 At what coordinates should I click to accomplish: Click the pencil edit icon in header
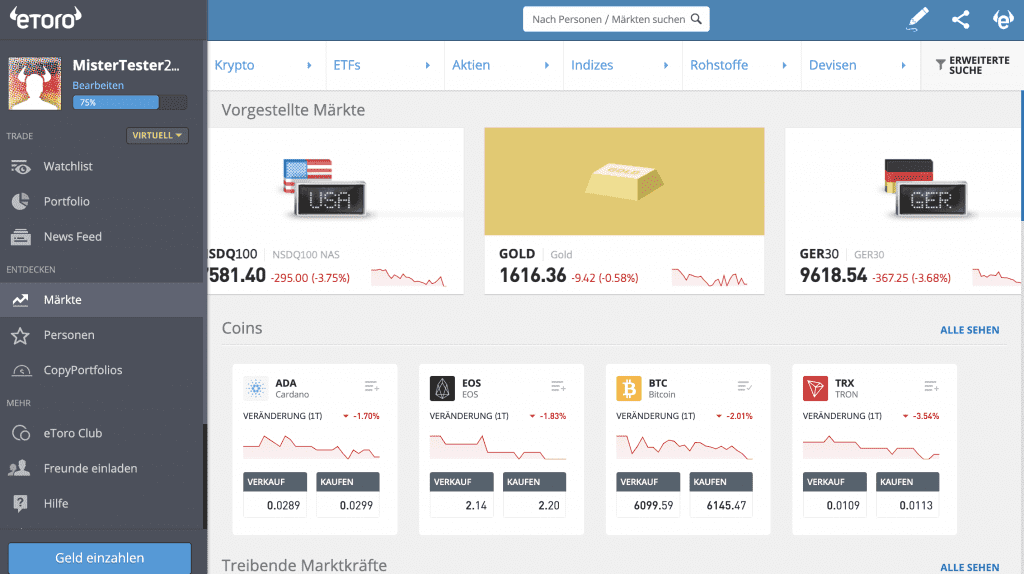click(917, 19)
